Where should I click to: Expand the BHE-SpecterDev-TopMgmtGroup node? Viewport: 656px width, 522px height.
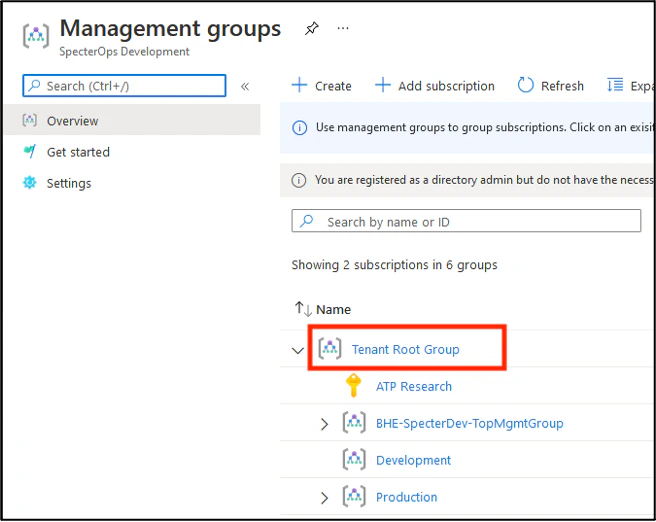click(x=323, y=424)
